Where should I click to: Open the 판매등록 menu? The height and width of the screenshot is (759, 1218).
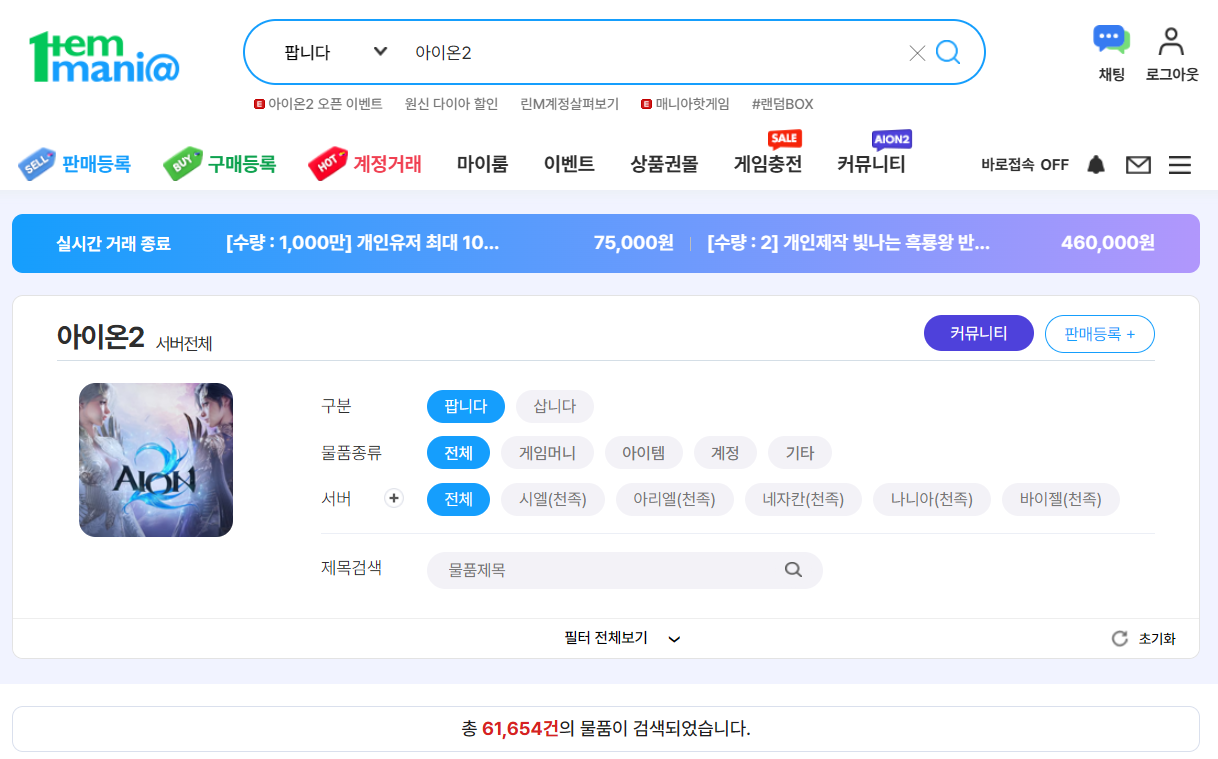click(75, 164)
